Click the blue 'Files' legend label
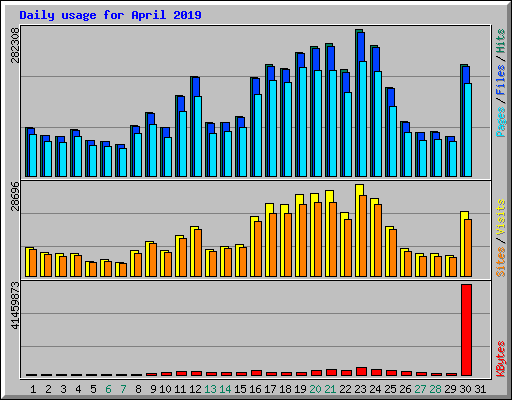The image size is (512, 400). (x=500, y=80)
